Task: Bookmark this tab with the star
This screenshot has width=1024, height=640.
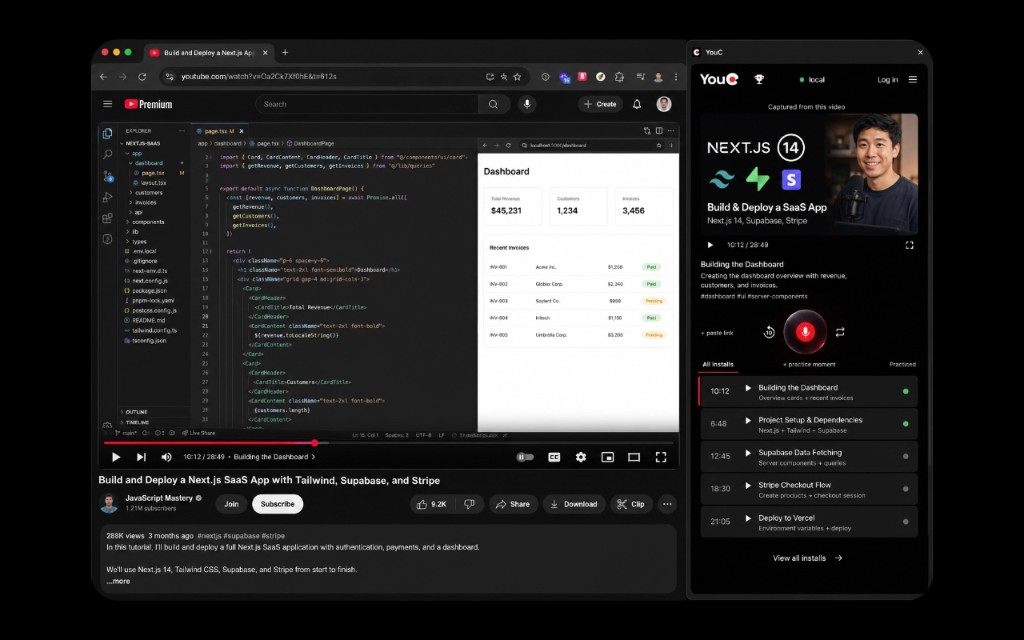Action: [x=517, y=76]
